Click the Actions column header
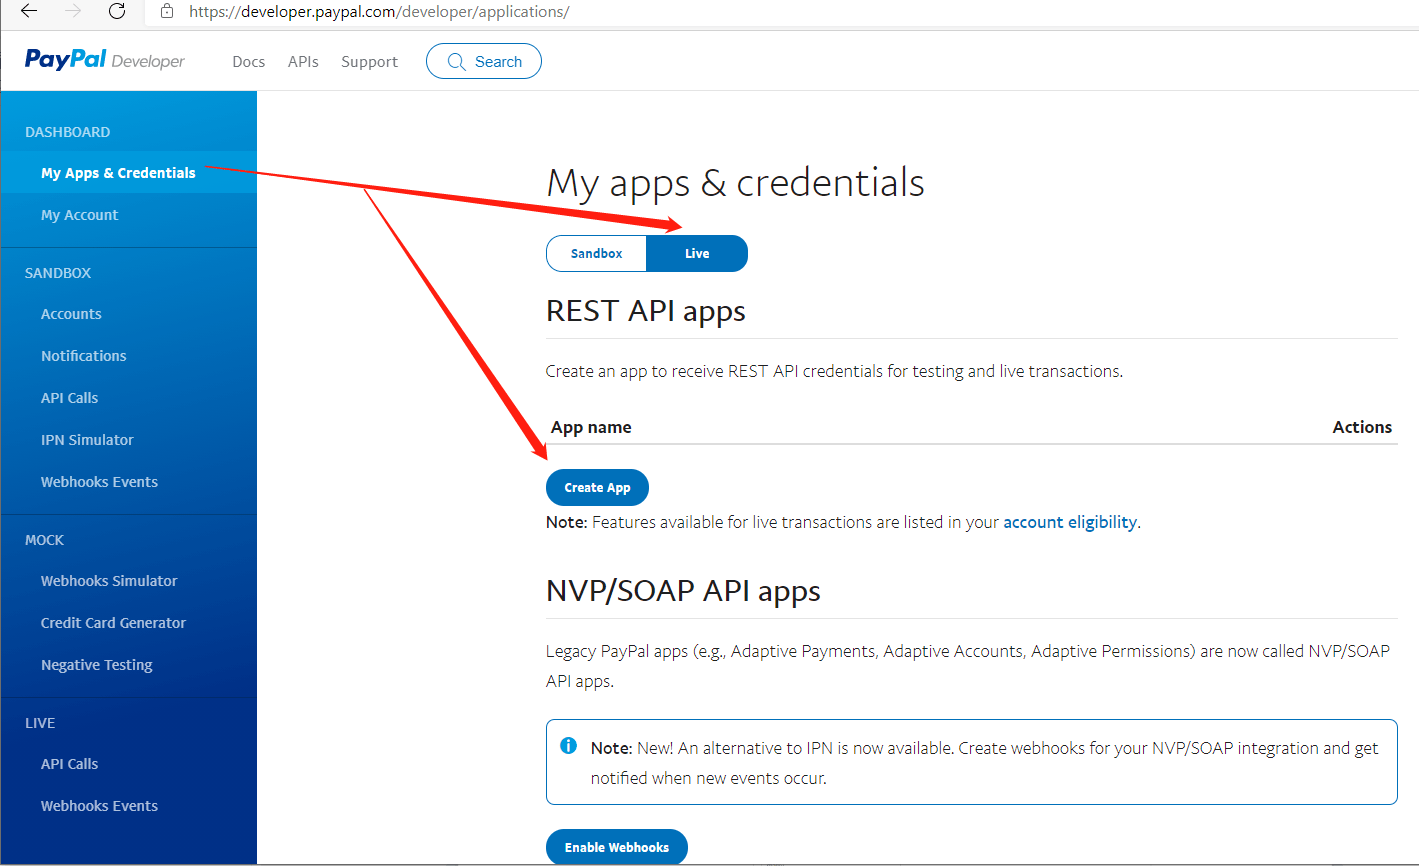The height and width of the screenshot is (866, 1419). coord(1362,427)
